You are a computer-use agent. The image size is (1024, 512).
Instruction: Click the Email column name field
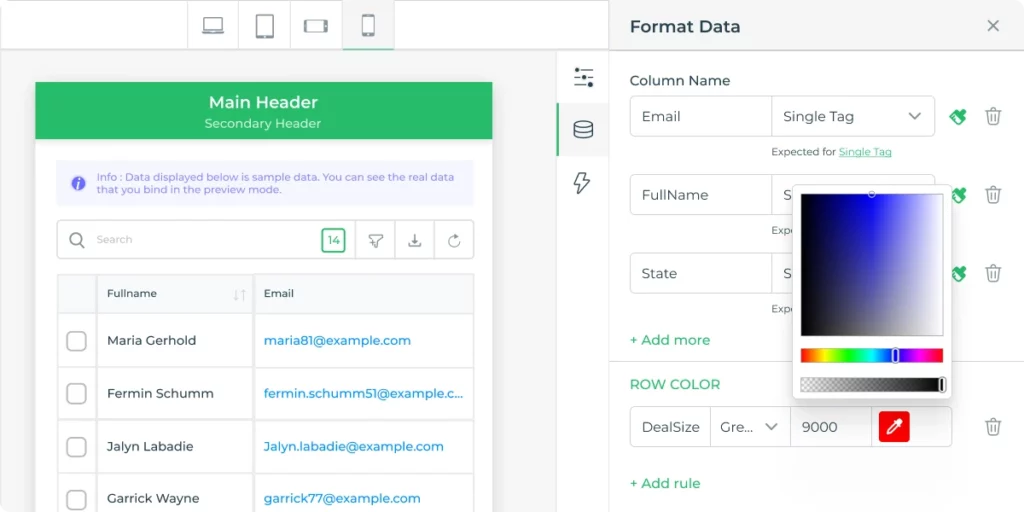tap(701, 116)
